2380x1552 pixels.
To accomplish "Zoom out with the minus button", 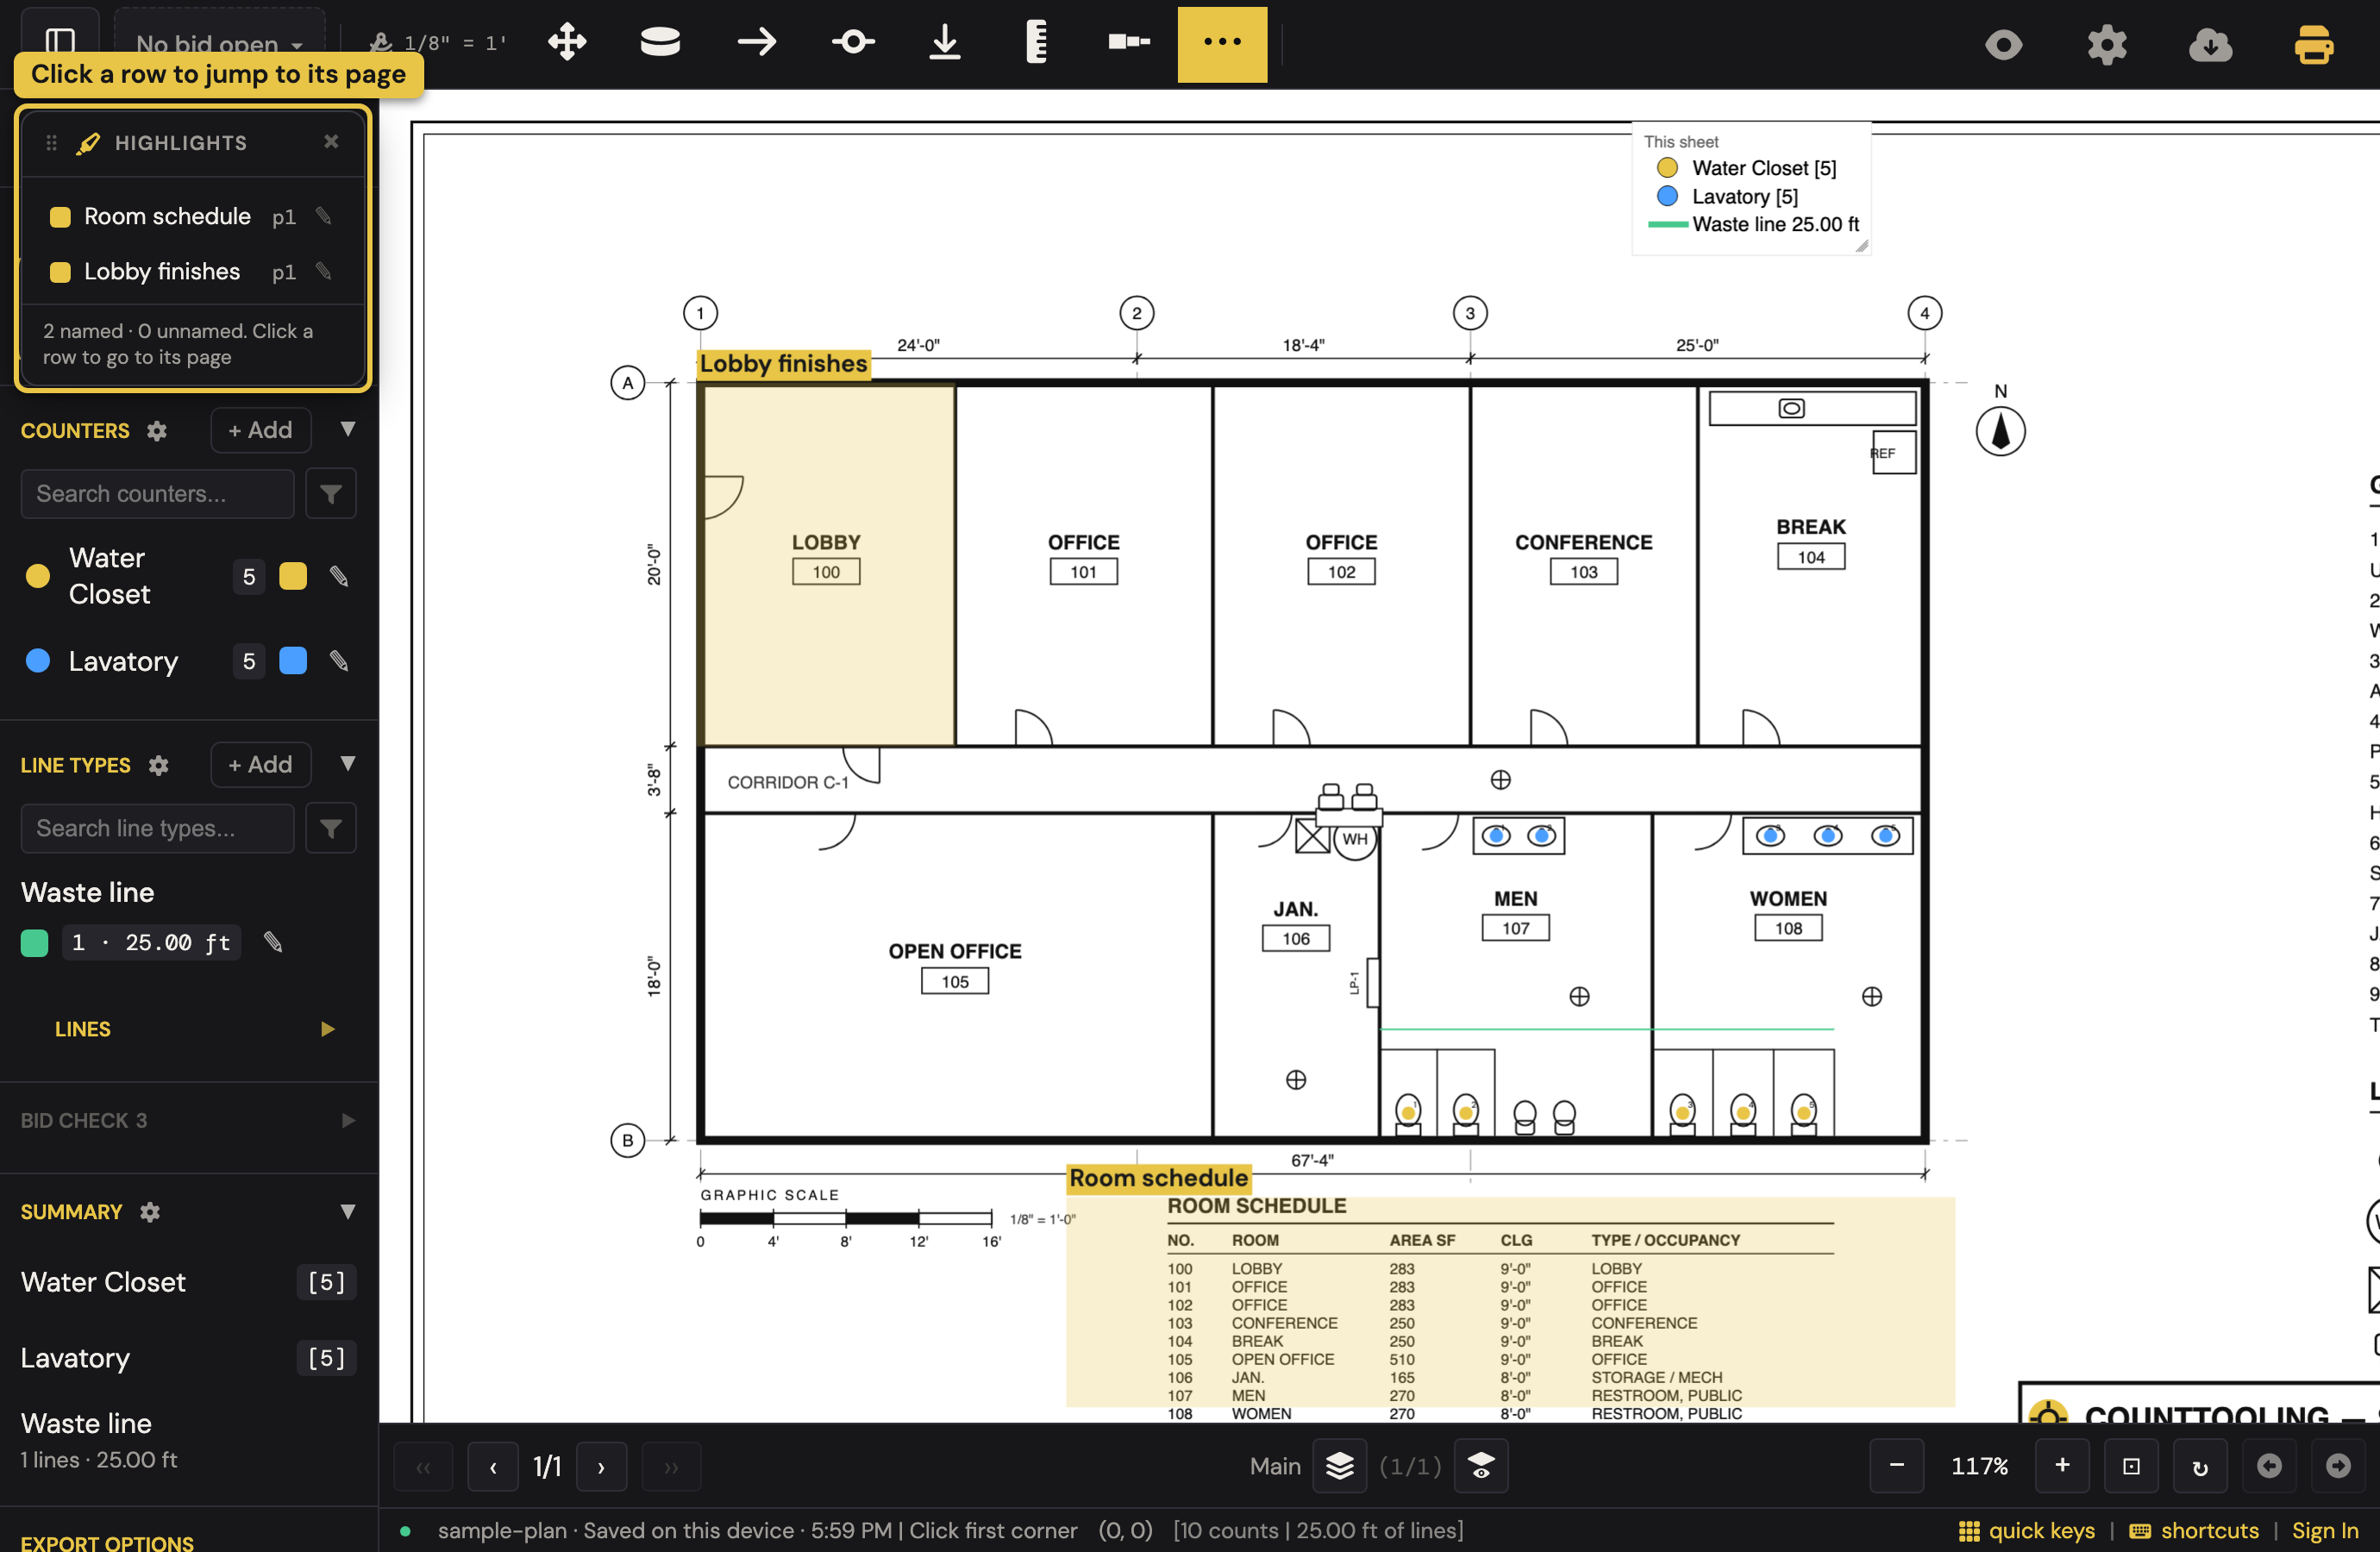I will (1896, 1466).
